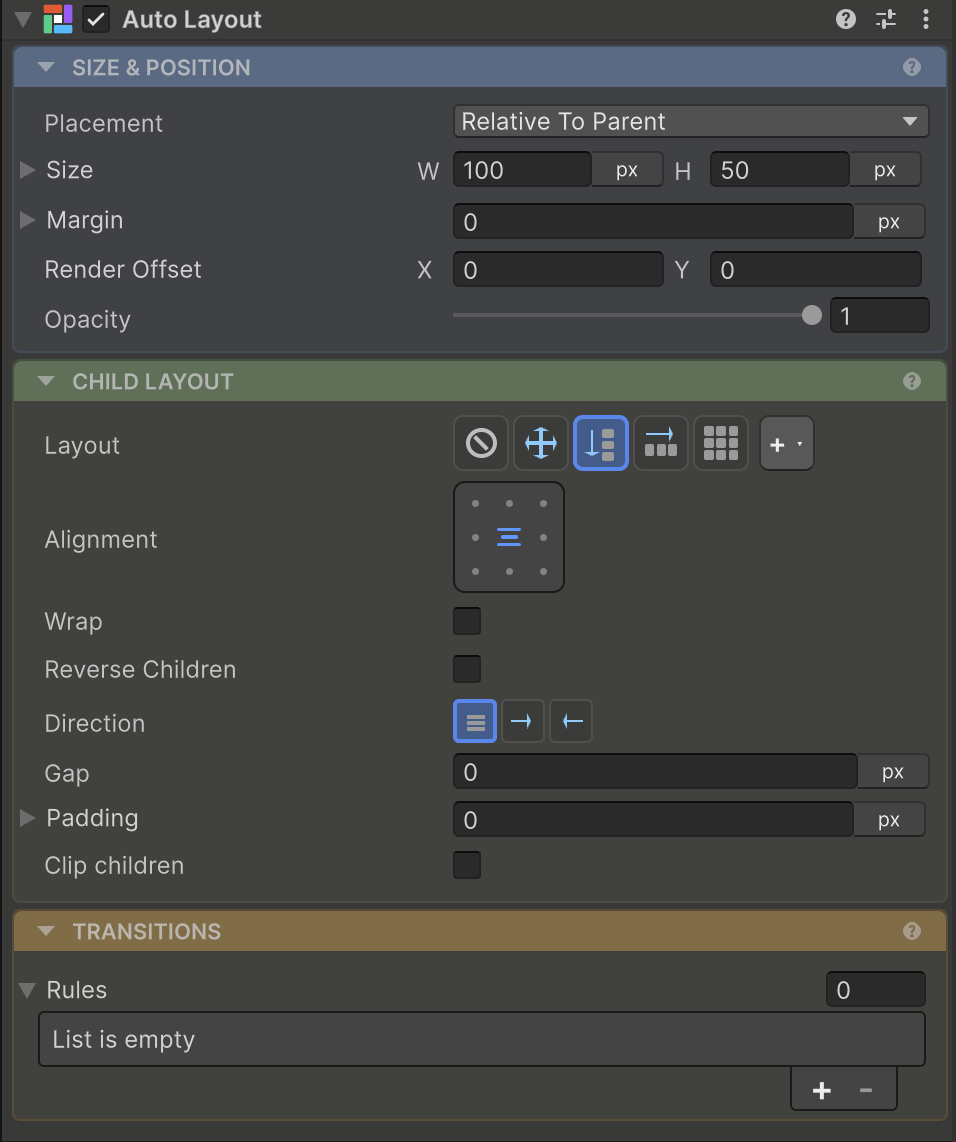Click the 'Opacity' label
The image size is (956, 1142).
[x=87, y=320]
